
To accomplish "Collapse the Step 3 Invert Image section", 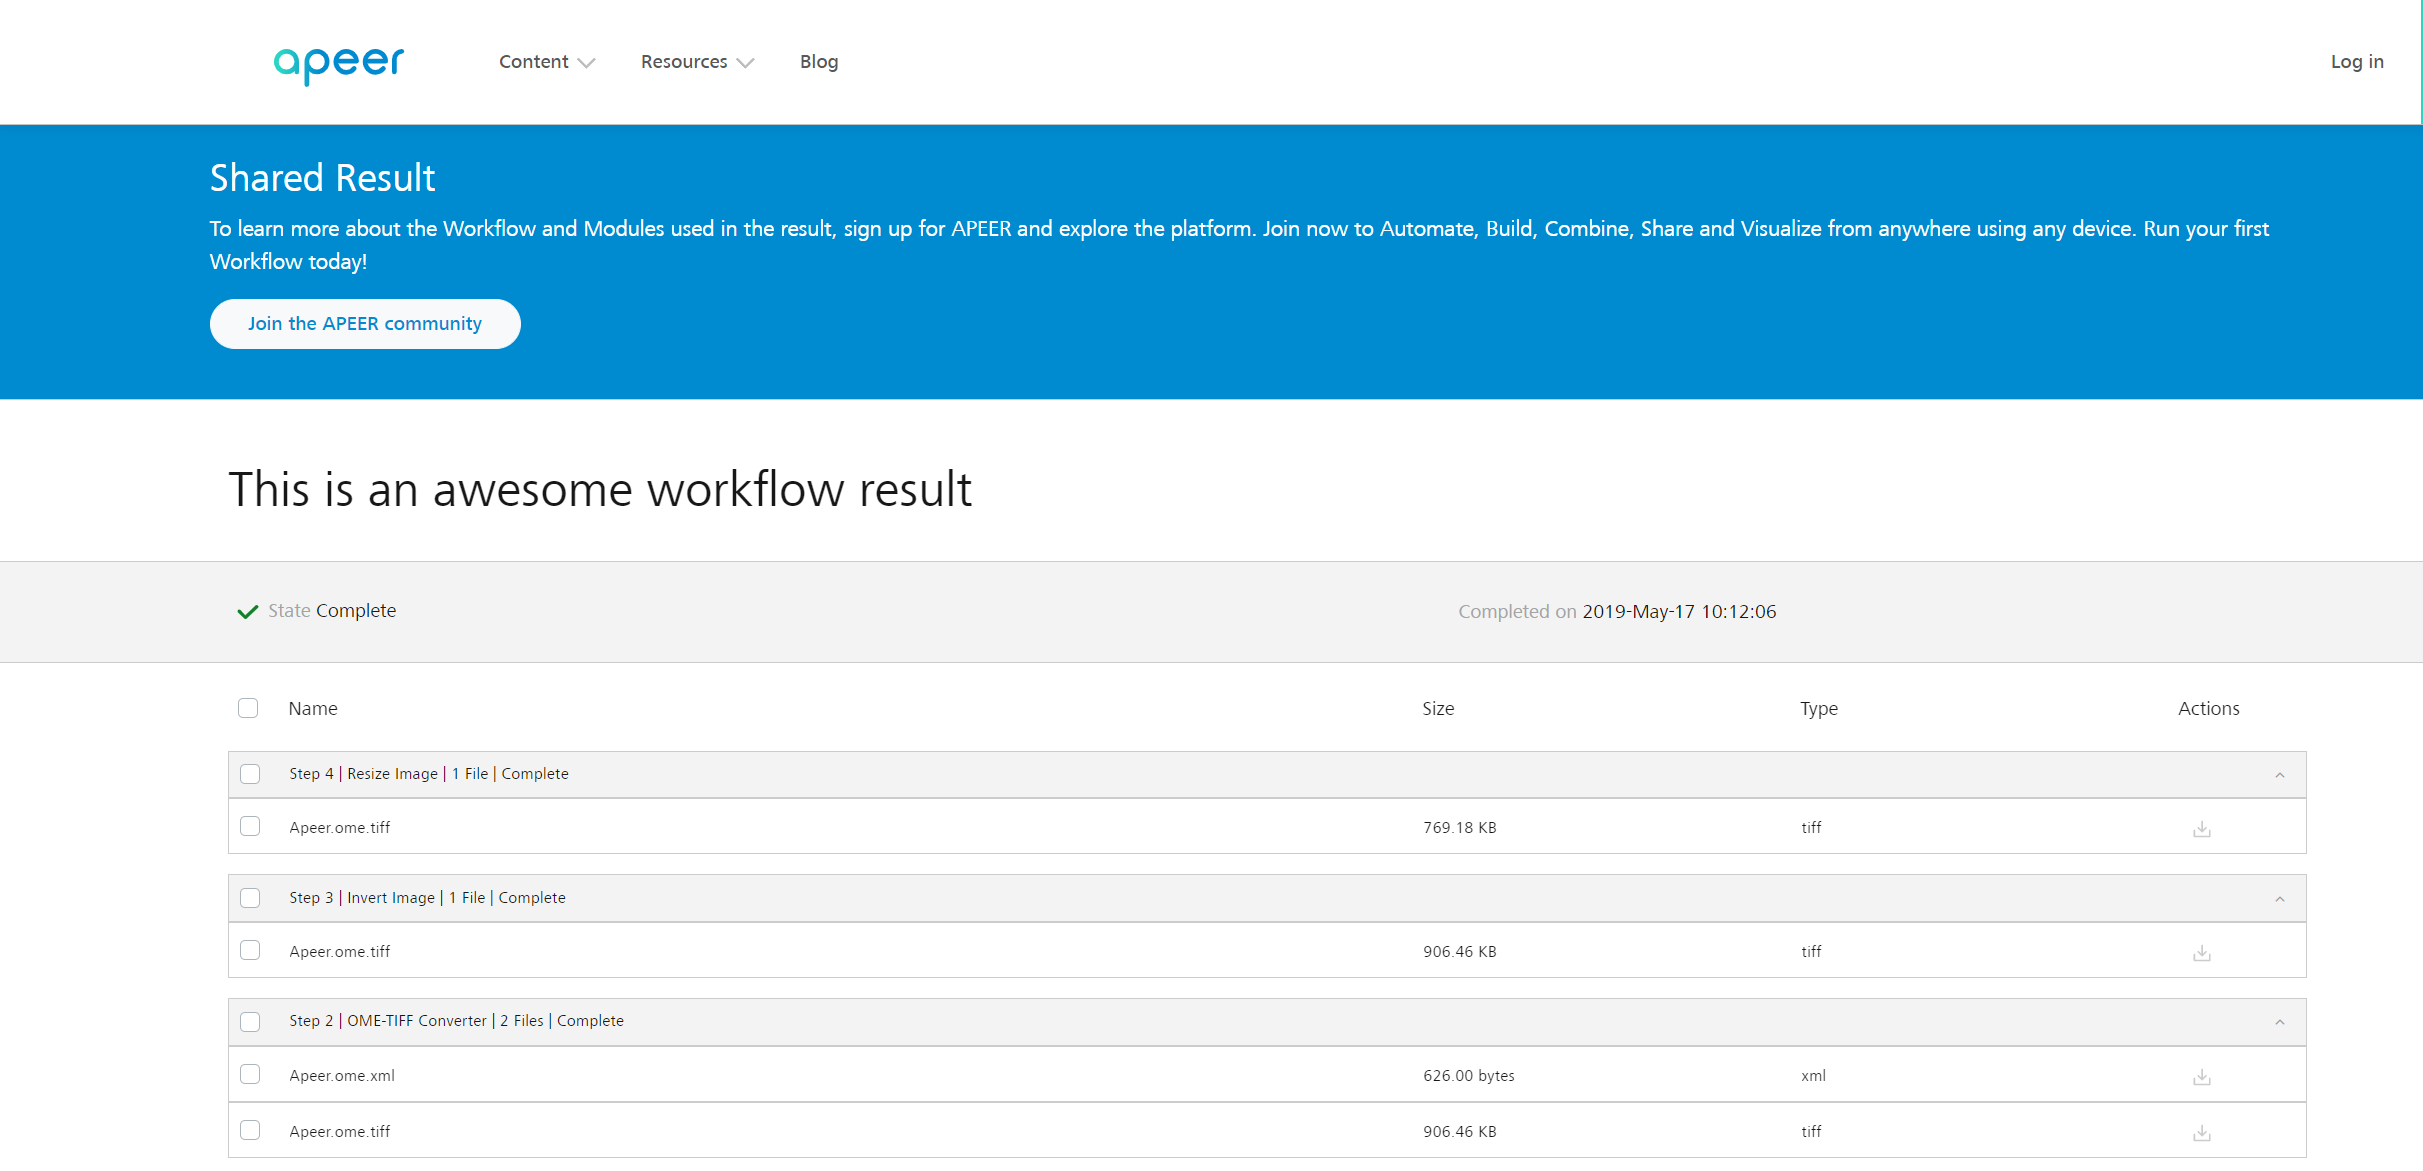I will [x=2279, y=899].
